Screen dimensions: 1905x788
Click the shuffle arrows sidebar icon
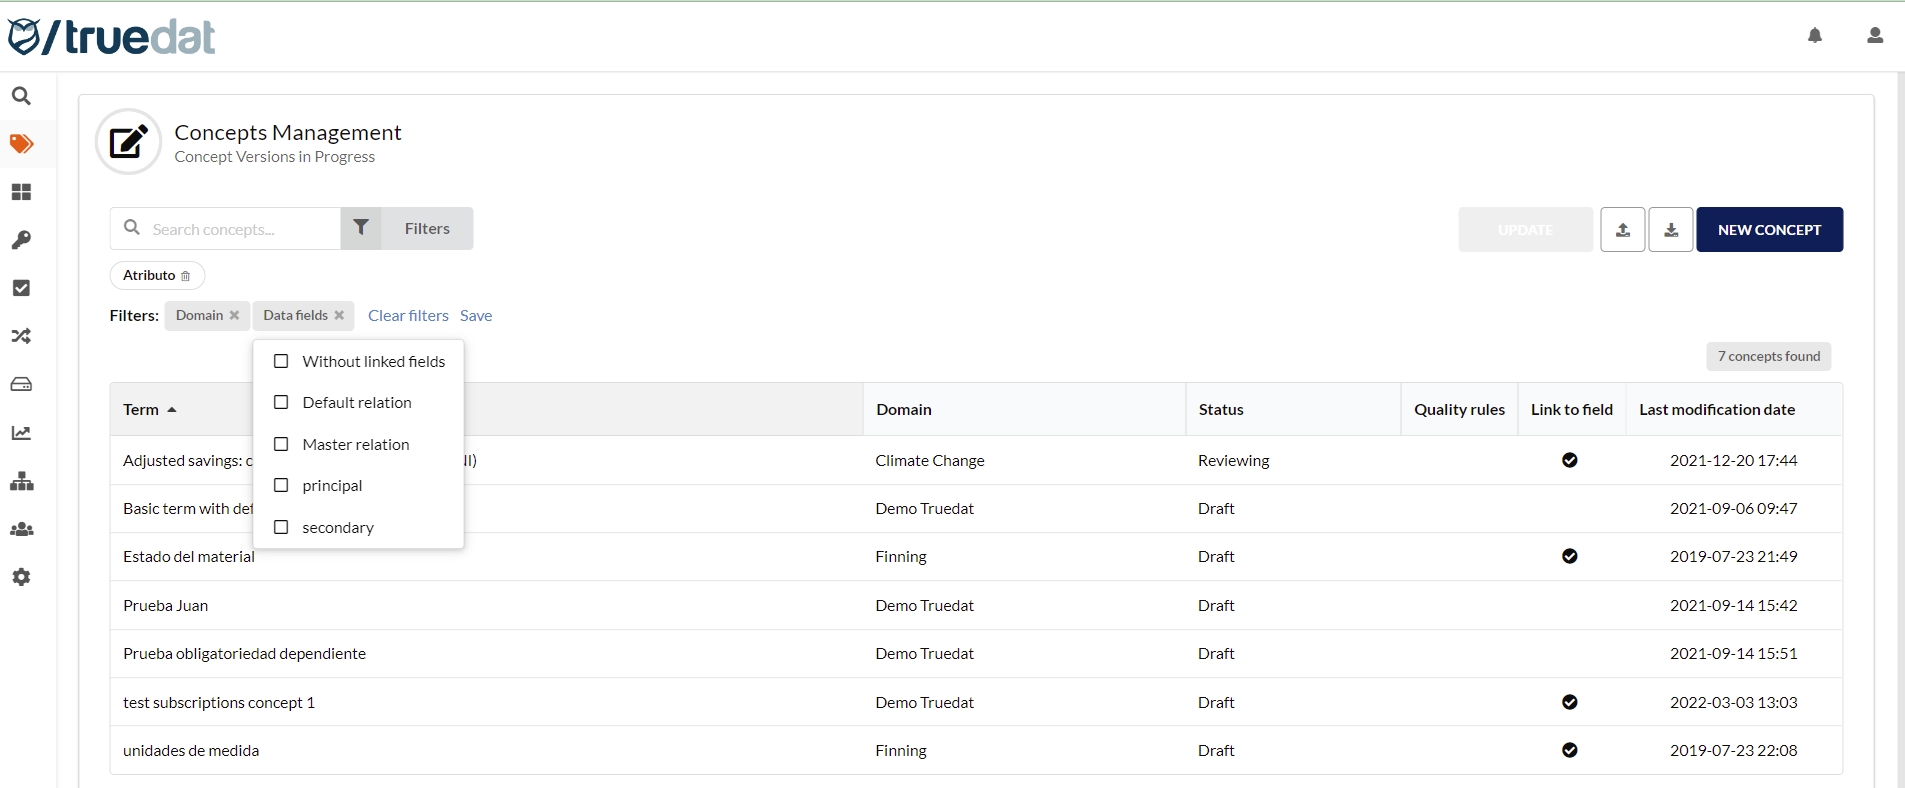click(x=21, y=336)
